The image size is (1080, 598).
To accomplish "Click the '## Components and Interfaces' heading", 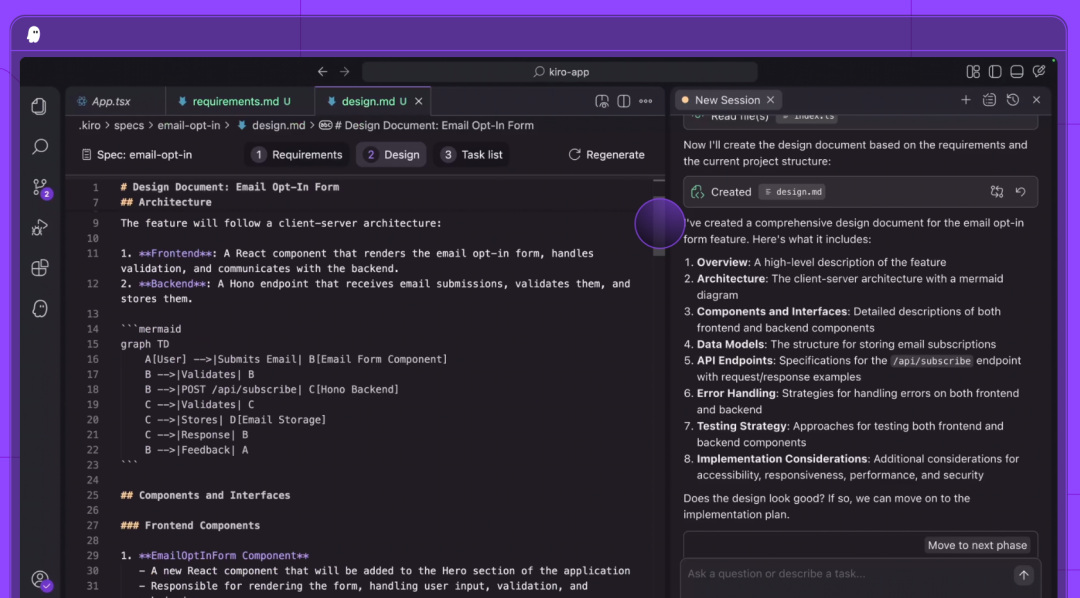I will coord(205,495).
